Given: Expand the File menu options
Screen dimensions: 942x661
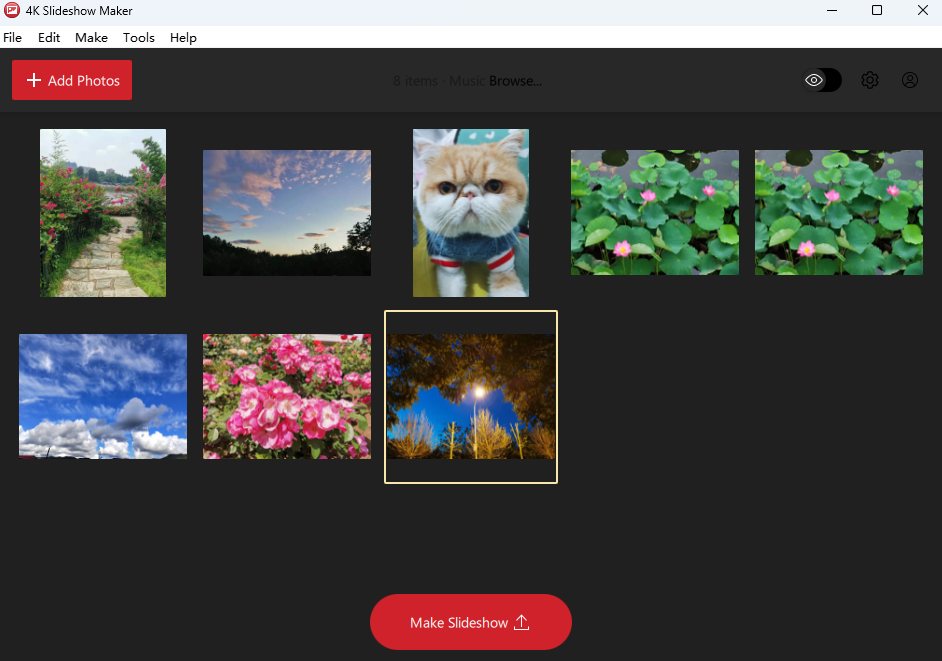Looking at the screenshot, I should point(12,37).
